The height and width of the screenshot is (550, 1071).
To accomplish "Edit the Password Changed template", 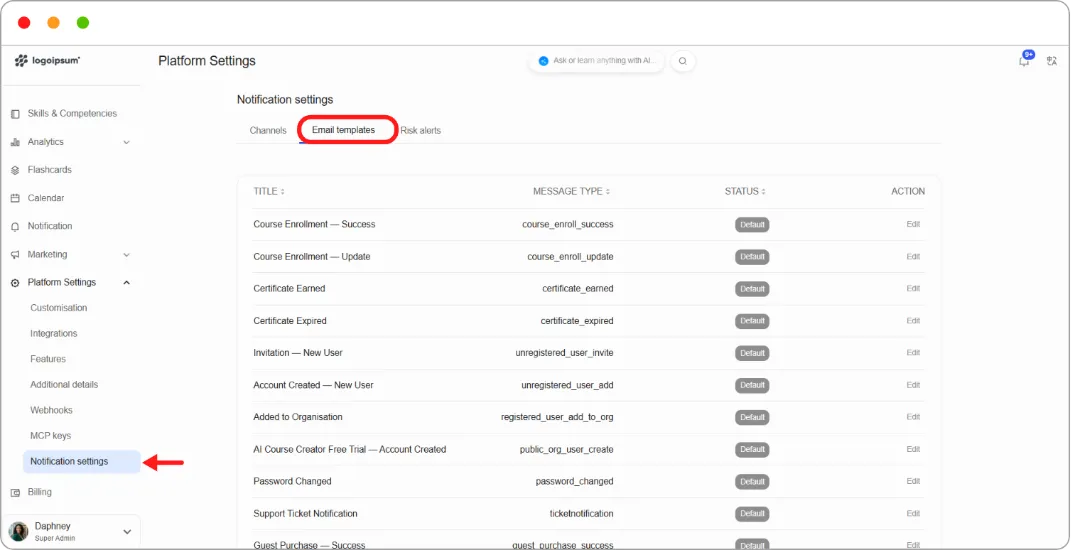I will 913,481.
